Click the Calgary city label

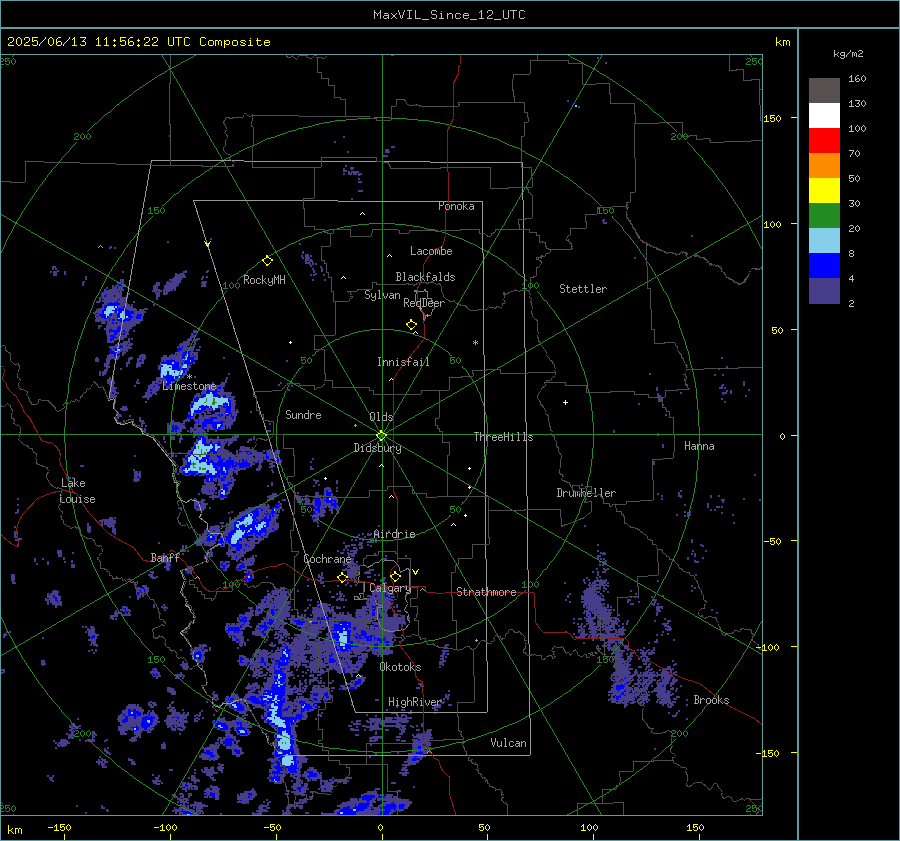390,588
